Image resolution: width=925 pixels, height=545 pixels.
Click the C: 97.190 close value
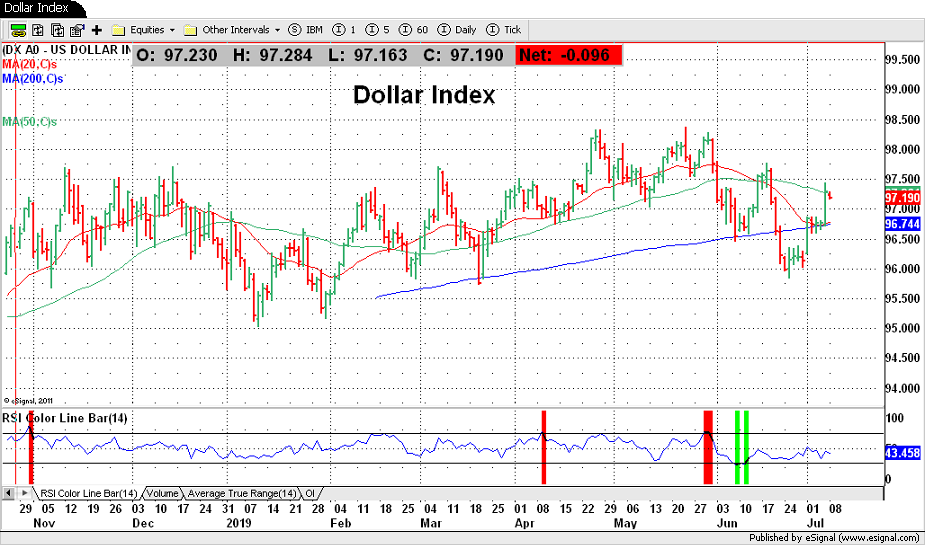pyautogui.click(x=464, y=55)
